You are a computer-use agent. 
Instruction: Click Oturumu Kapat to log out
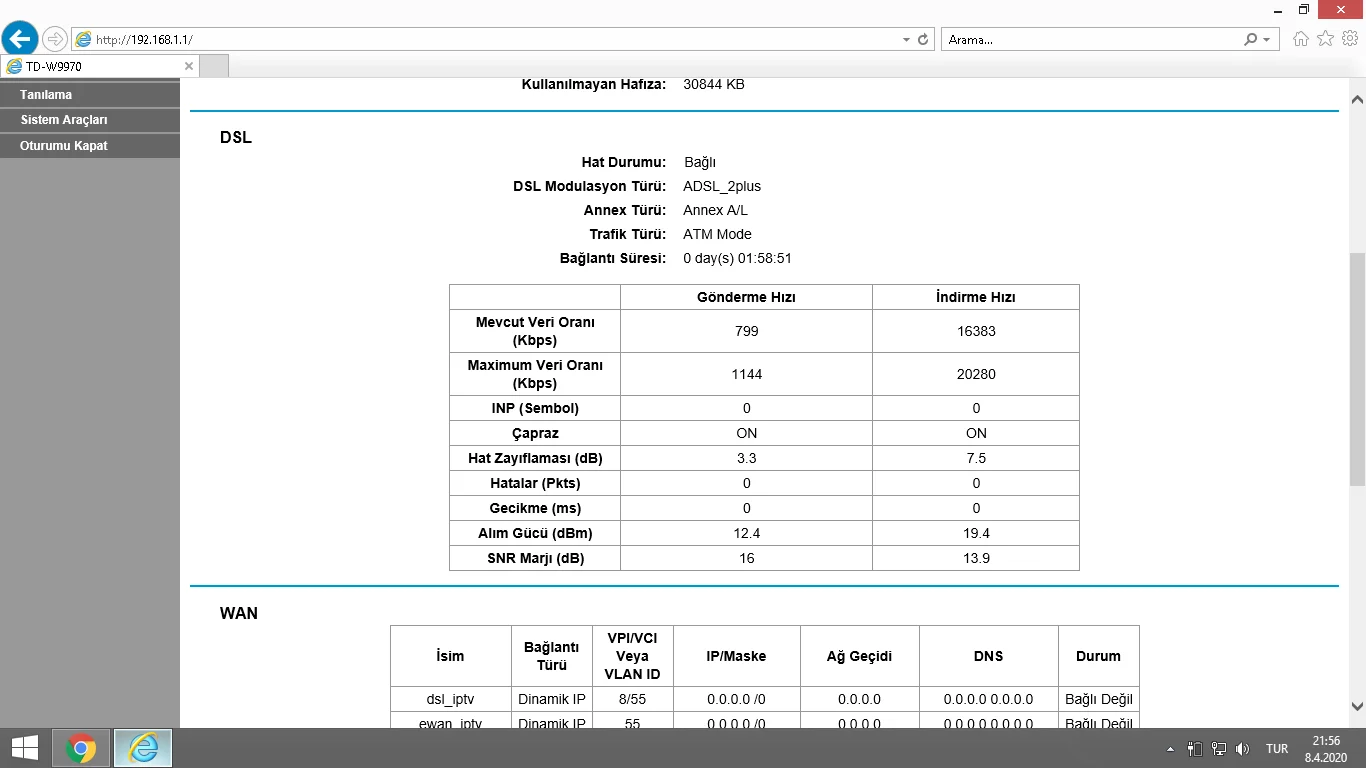[x=90, y=146]
